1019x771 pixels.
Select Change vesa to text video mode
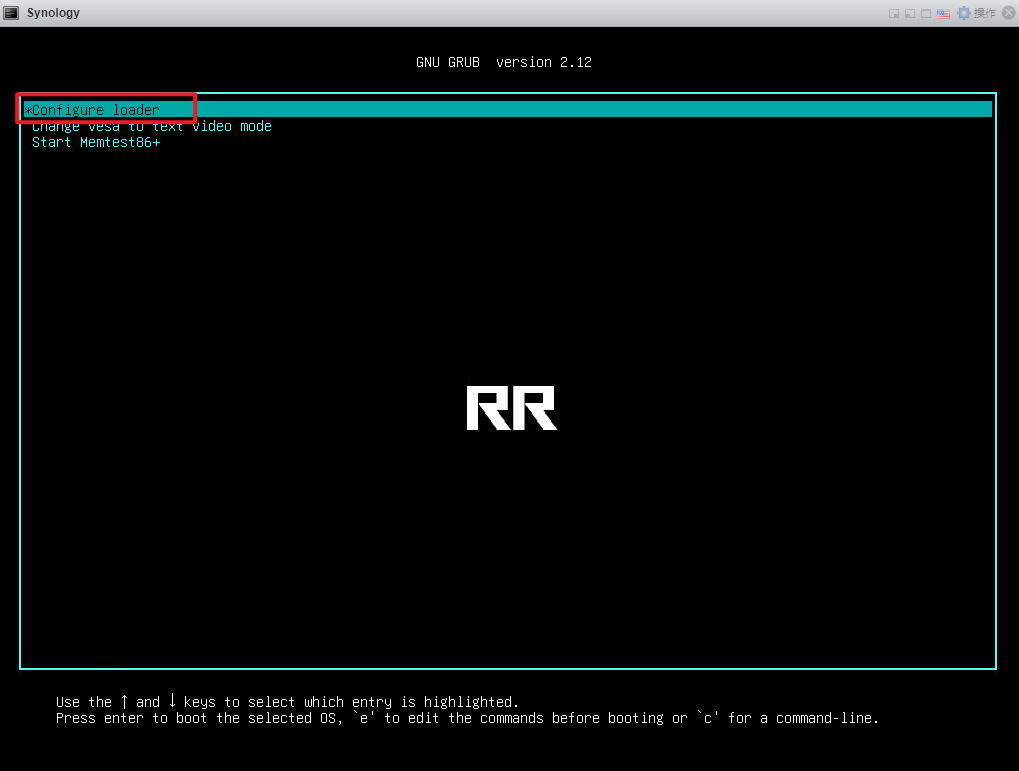click(x=151, y=126)
